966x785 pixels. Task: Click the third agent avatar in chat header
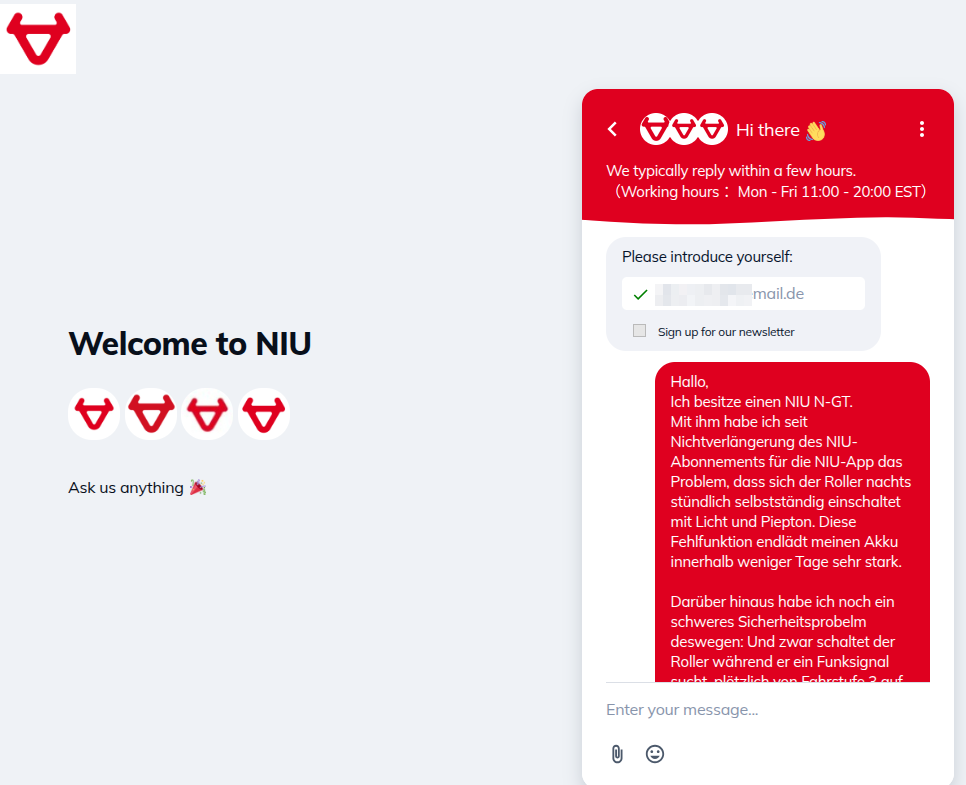coord(711,129)
